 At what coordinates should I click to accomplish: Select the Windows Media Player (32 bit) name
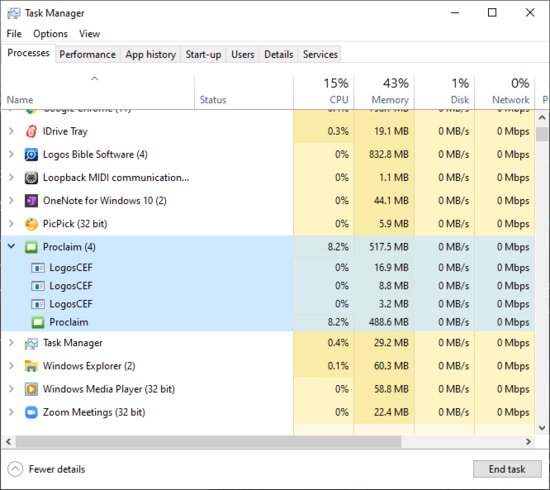pyautogui.click(x=109, y=389)
